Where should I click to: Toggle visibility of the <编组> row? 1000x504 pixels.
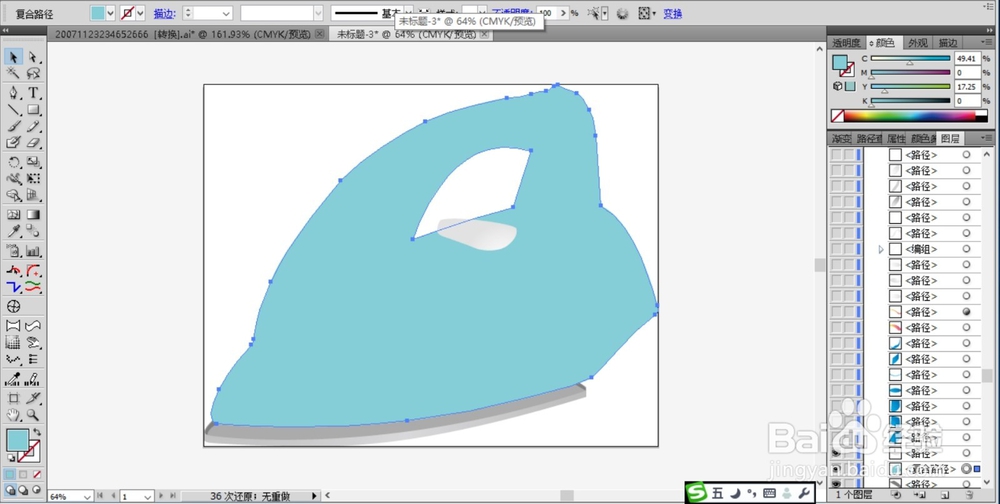point(836,249)
